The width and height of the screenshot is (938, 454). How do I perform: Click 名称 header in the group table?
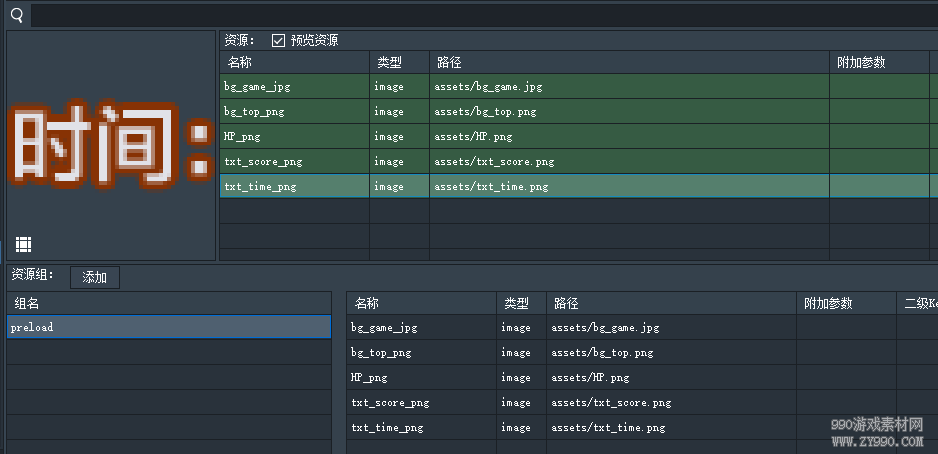coord(422,303)
